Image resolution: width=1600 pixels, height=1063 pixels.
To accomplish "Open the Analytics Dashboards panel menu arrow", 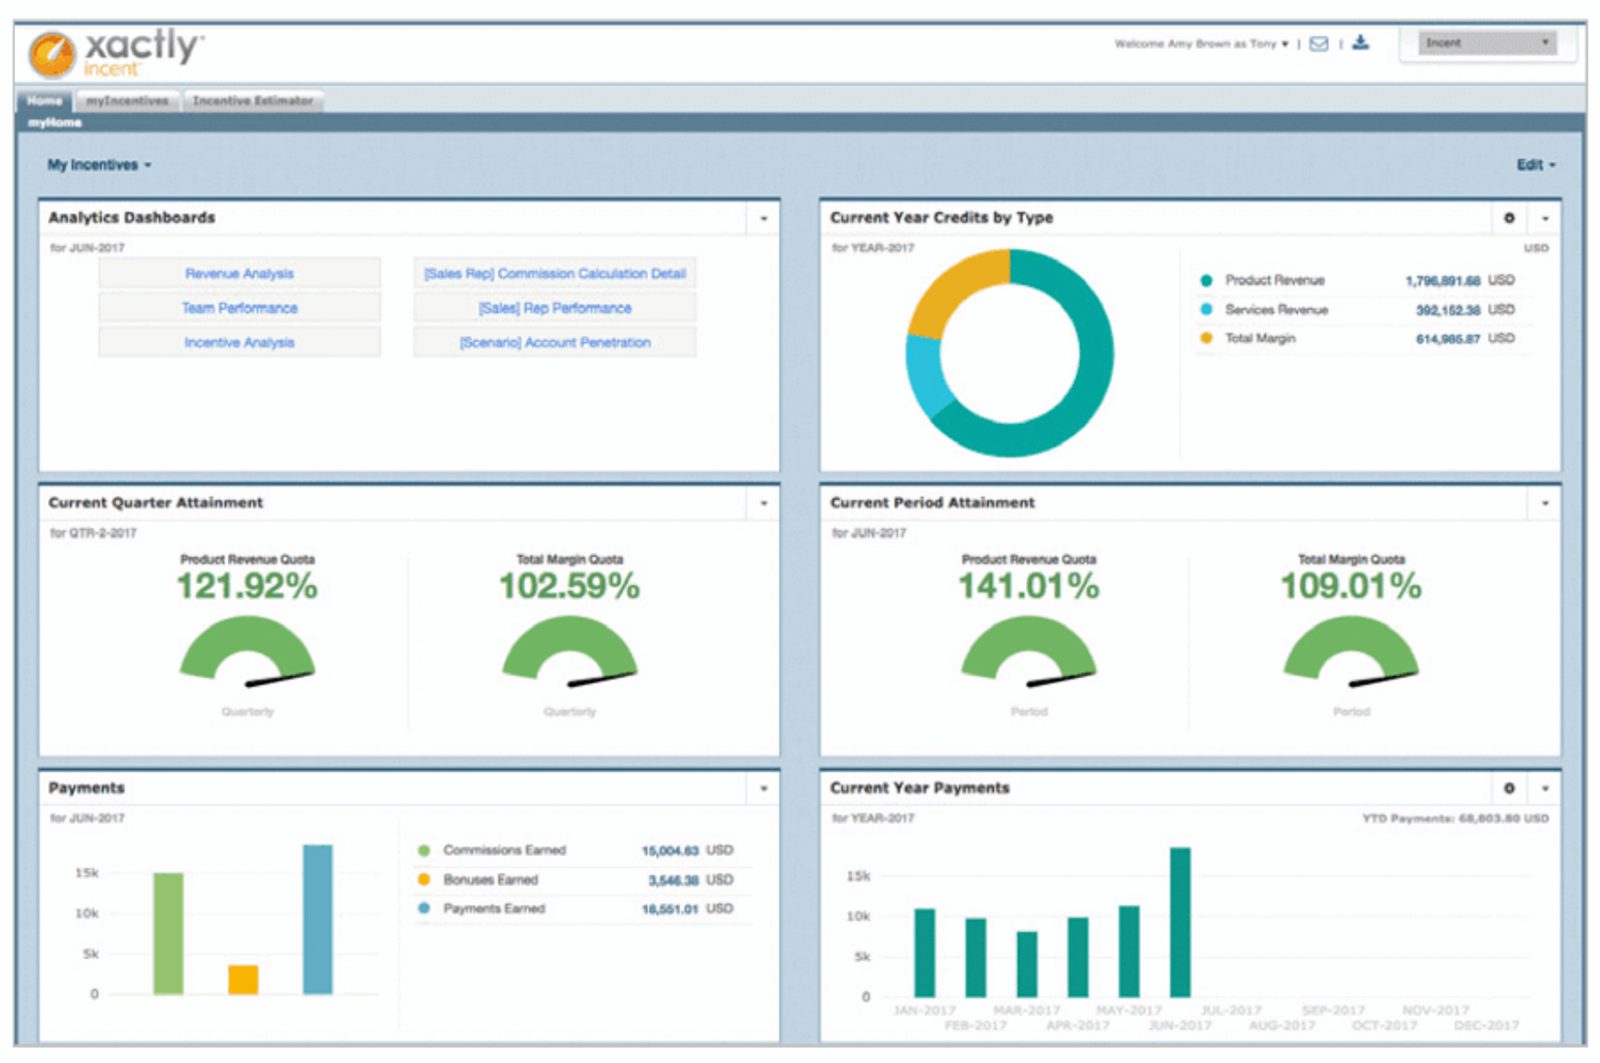I will click(x=767, y=217).
